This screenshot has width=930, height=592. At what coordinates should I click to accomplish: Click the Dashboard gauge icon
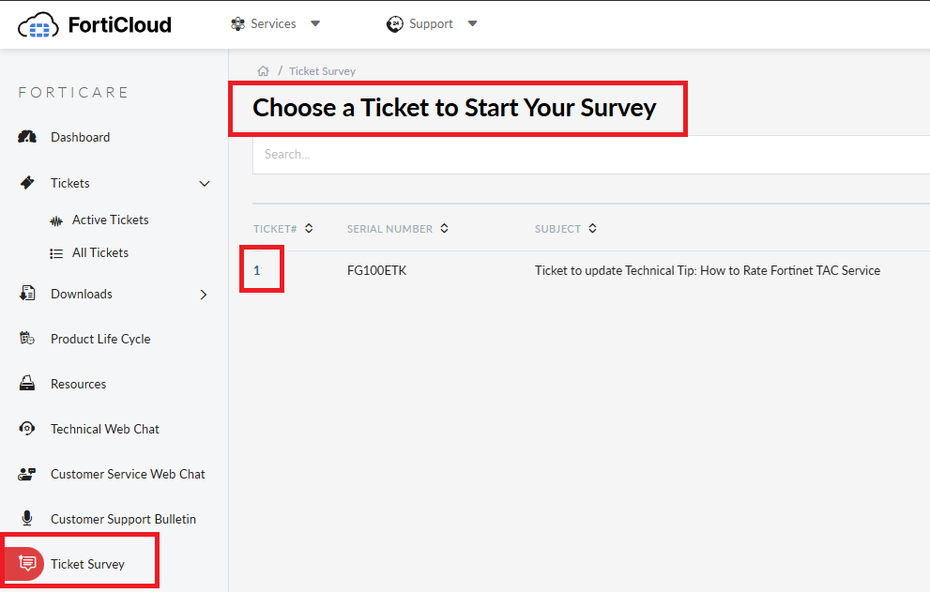[x=28, y=137]
